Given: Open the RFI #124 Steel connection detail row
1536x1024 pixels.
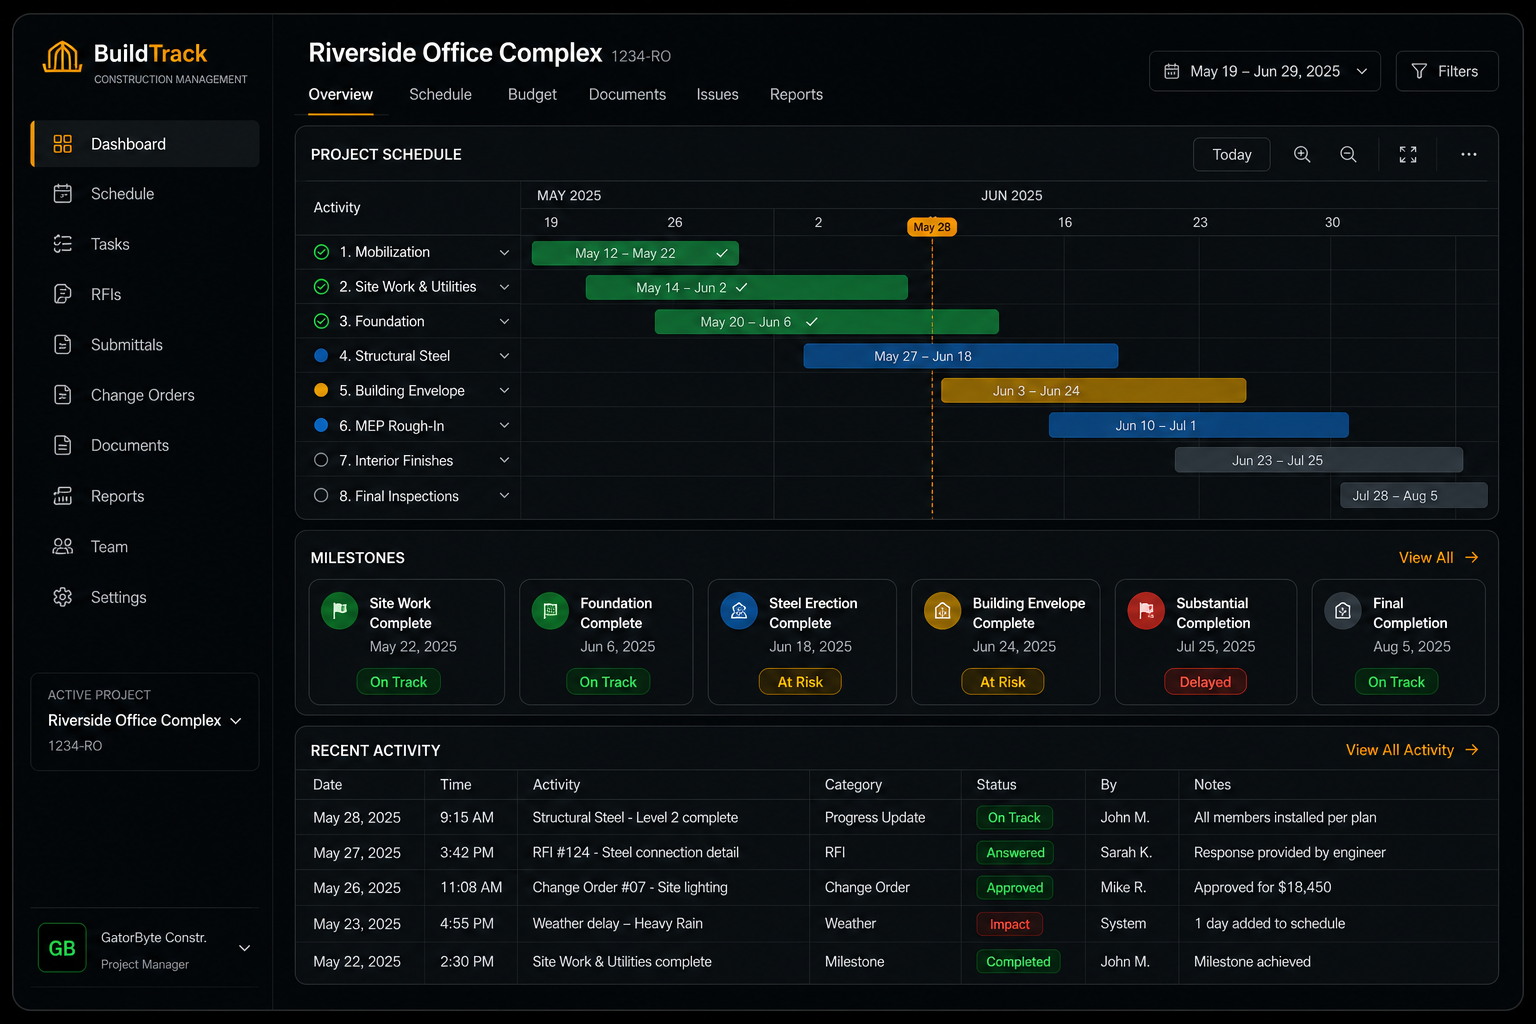Looking at the screenshot, I should coord(897,853).
